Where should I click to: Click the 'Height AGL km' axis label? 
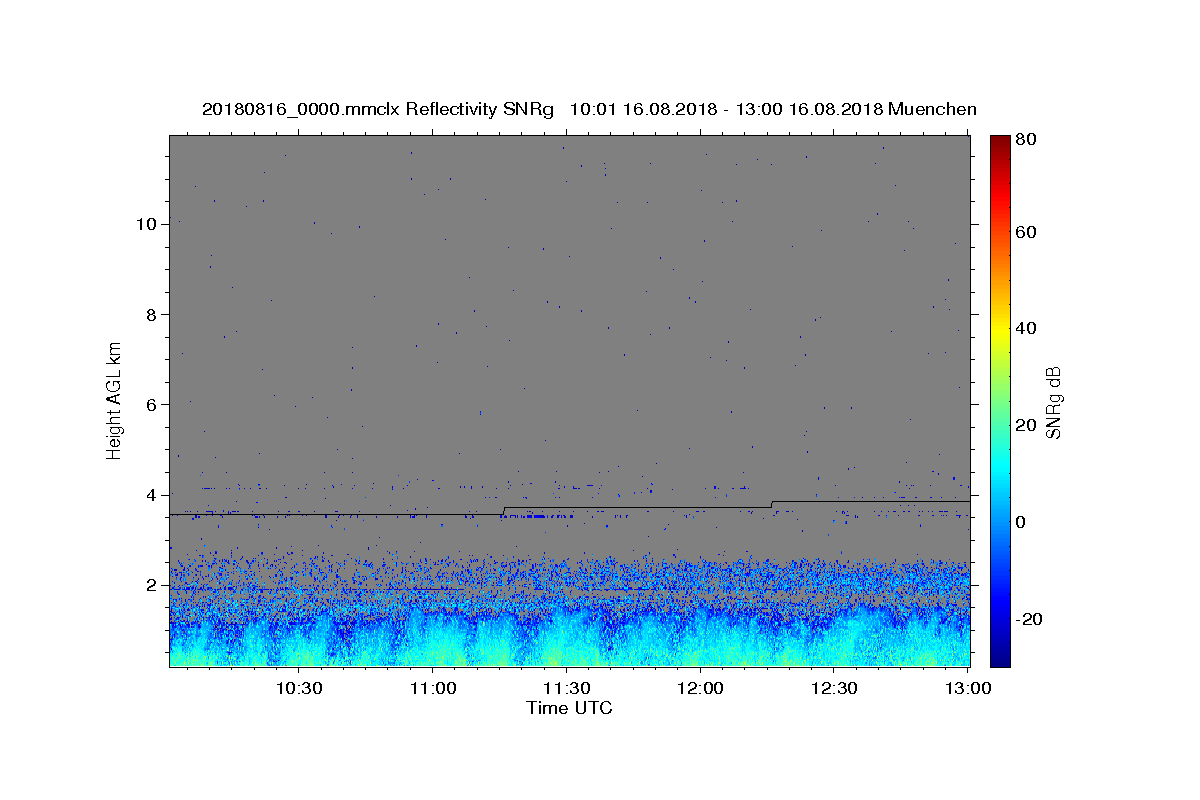coord(115,400)
